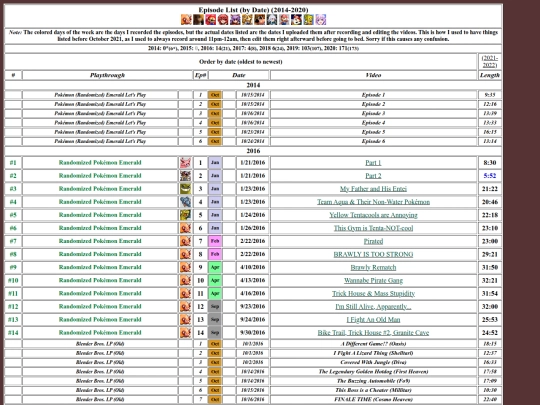Click Randomized Pokémon Emerald in row #7
540x405 pixels.
100,241
